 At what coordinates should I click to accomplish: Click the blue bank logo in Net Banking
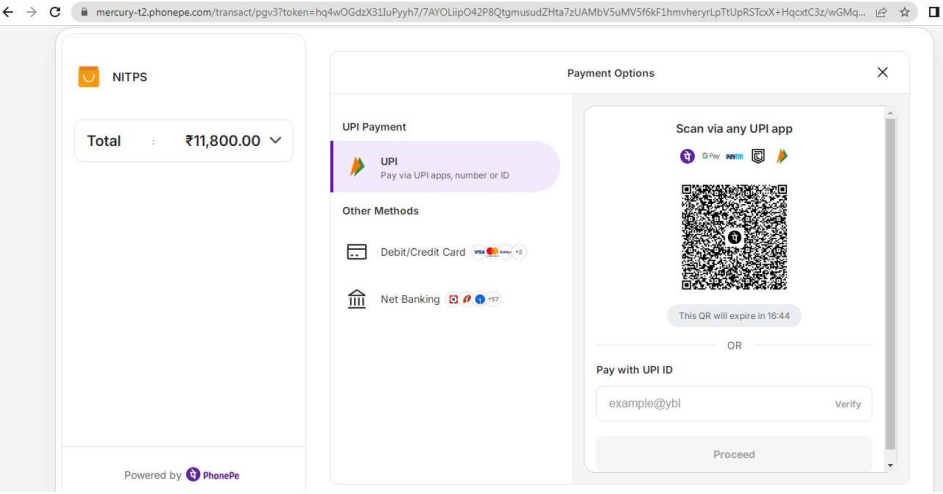pyautogui.click(x=480, y=299)
